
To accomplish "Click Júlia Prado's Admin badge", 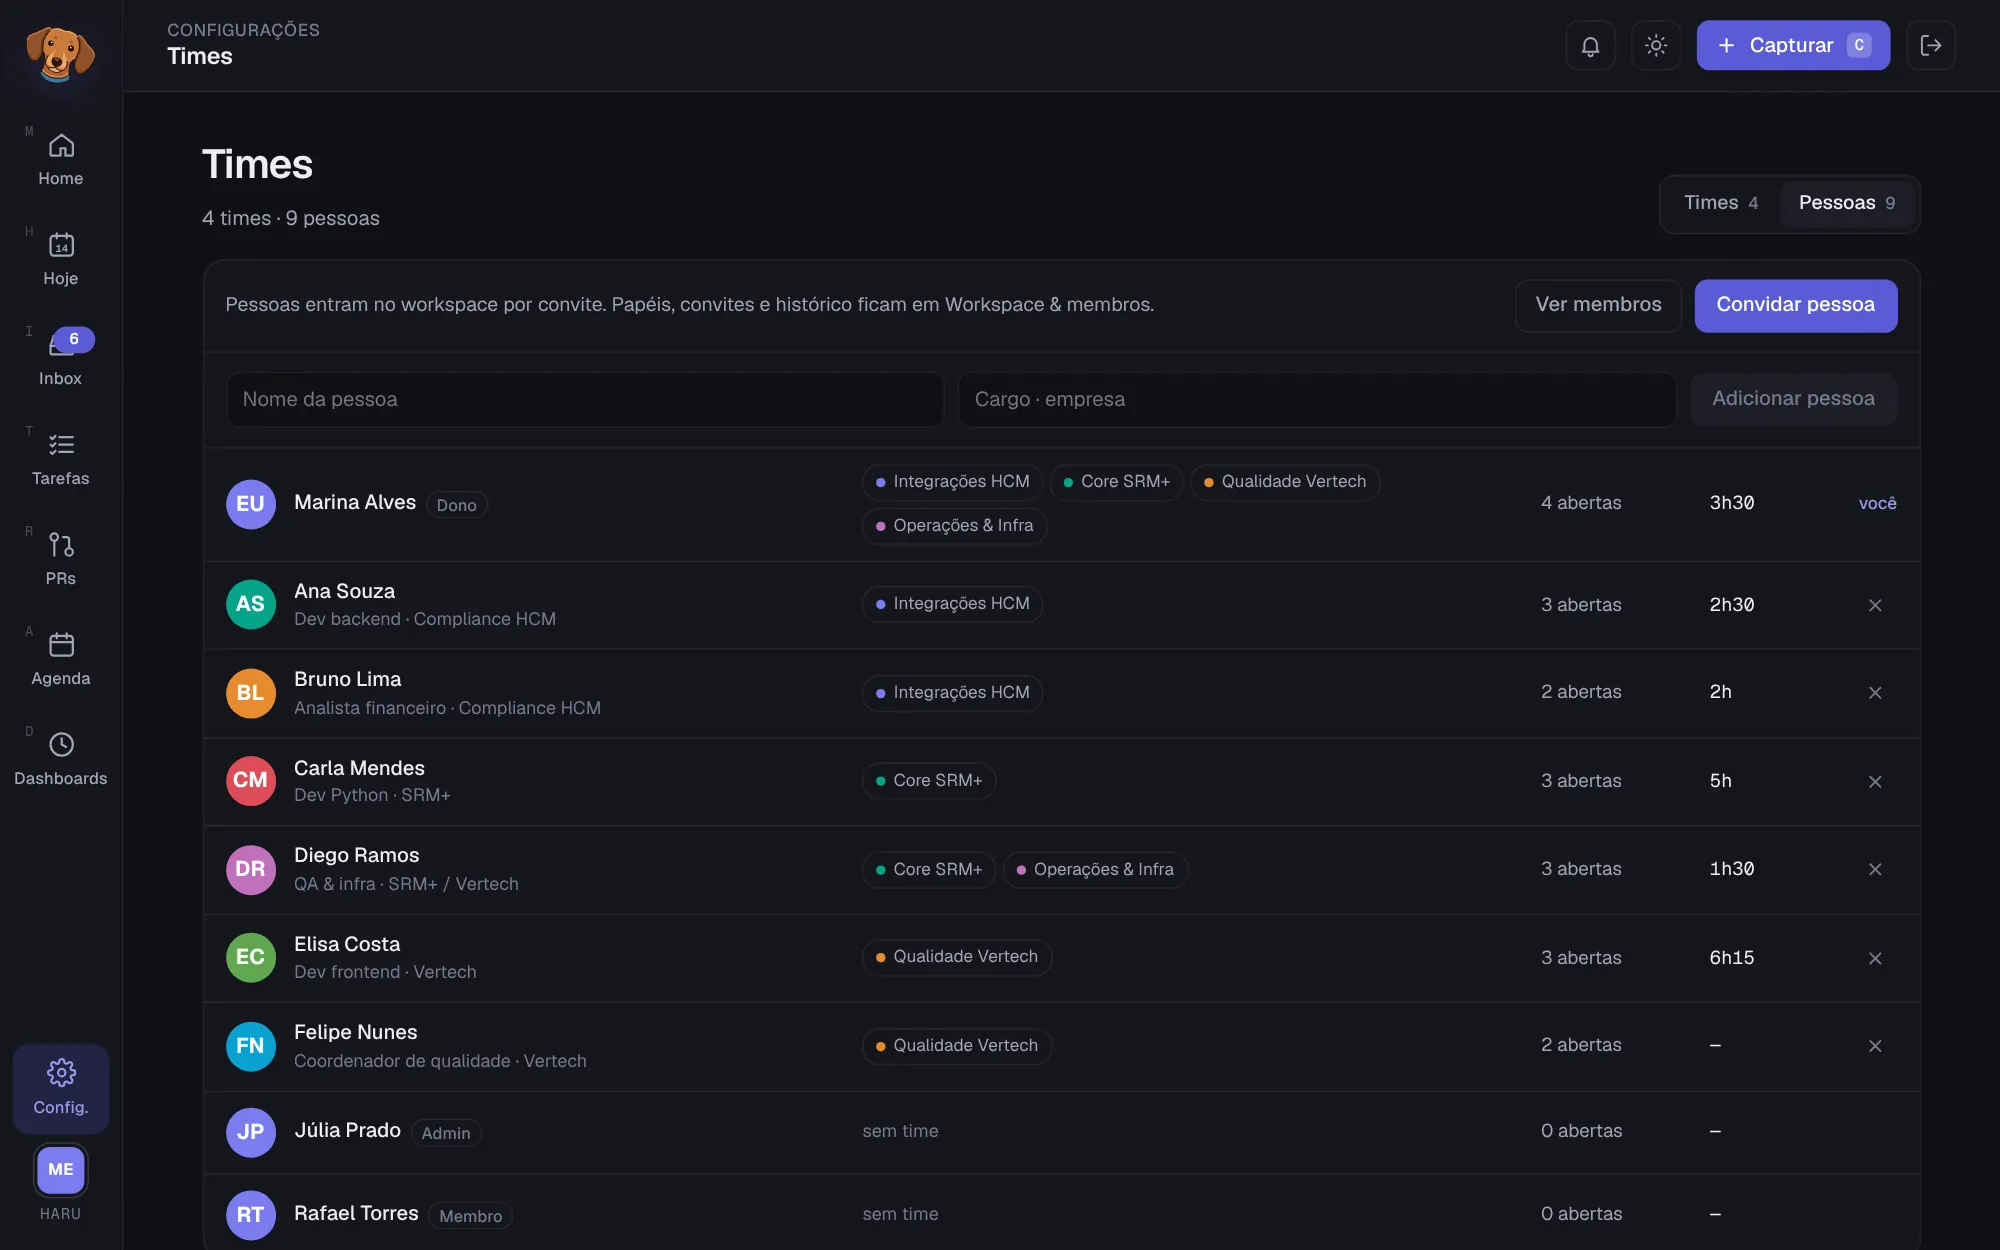I will click(446, 1133).
